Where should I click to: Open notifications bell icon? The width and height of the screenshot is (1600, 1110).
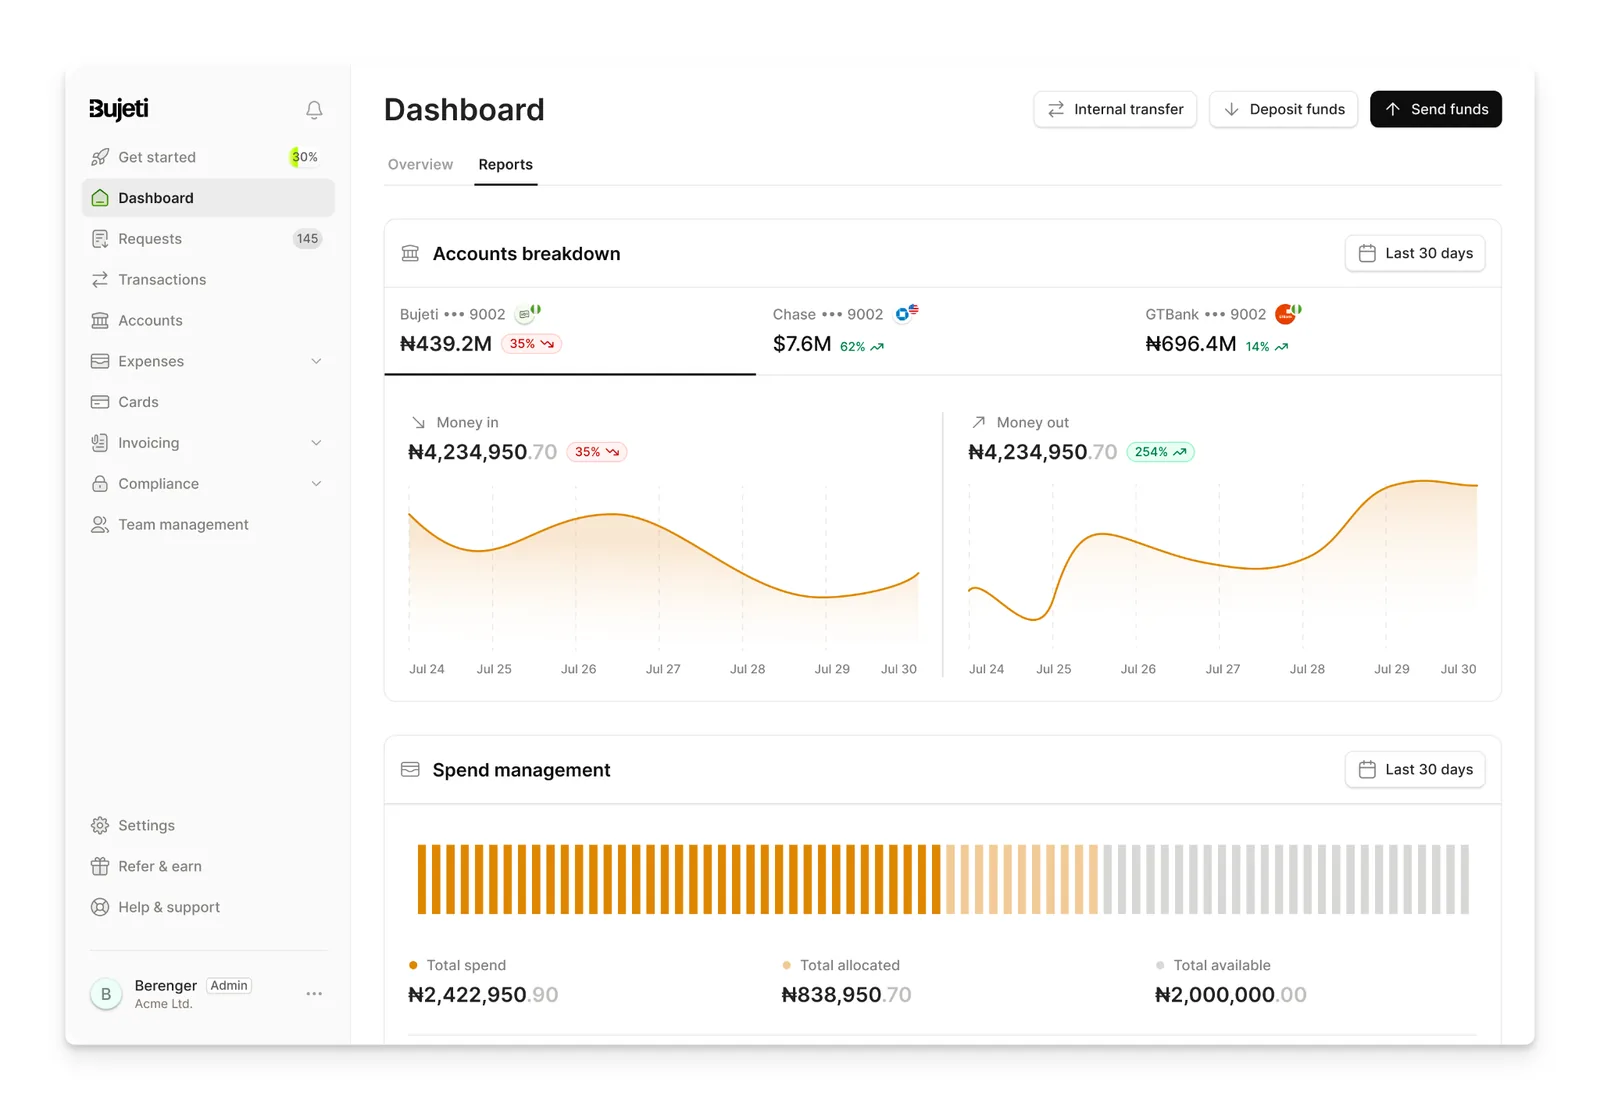click(314, 110)
